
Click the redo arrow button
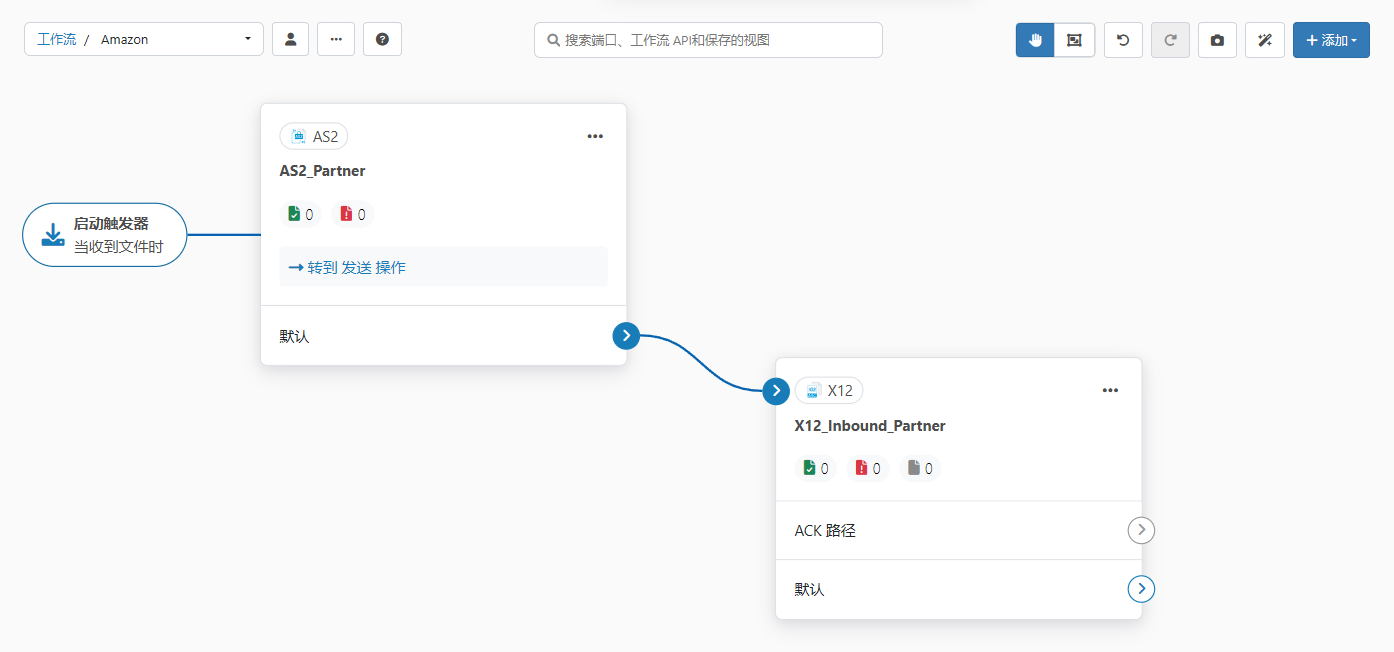(x=1170, y=40)
